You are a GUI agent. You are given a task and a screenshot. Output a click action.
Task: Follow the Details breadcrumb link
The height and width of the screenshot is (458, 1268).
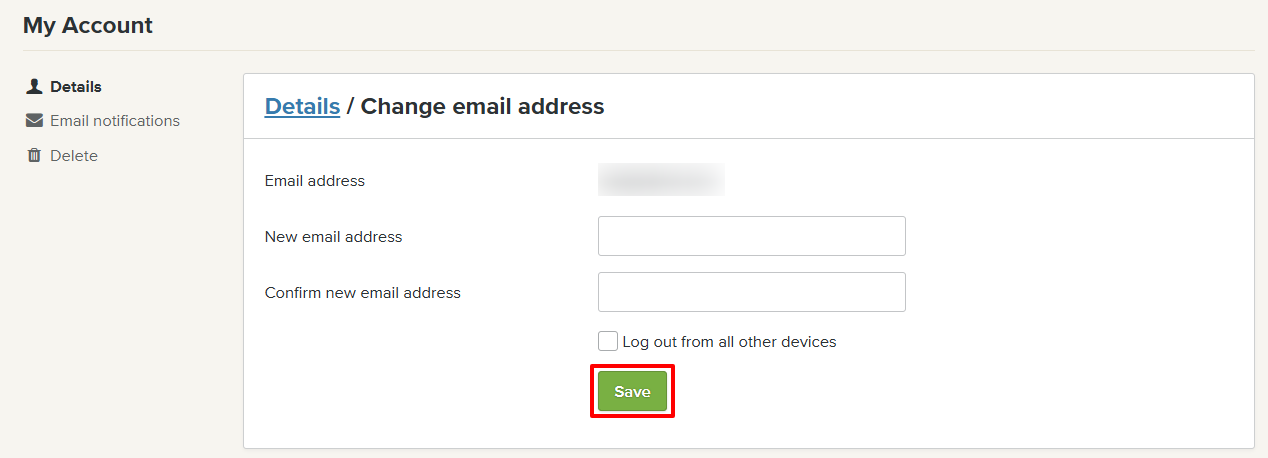point(302,106)
